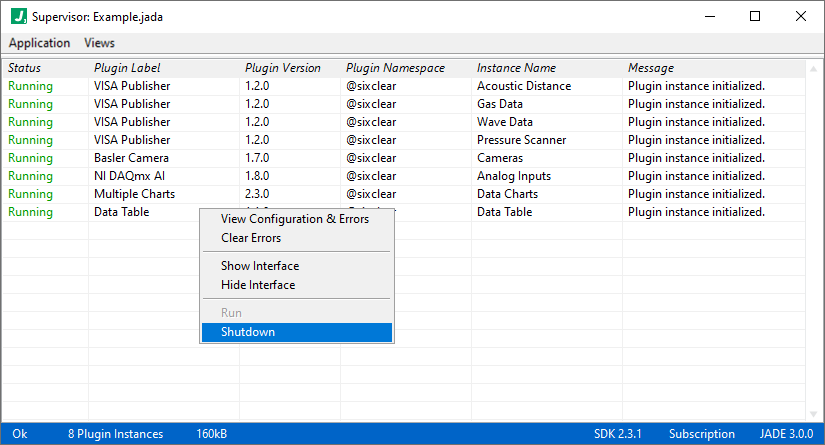Click the JADE app icon in title bar
The width and height of the screenshot is (825, 445).
[x=18, y=16]
